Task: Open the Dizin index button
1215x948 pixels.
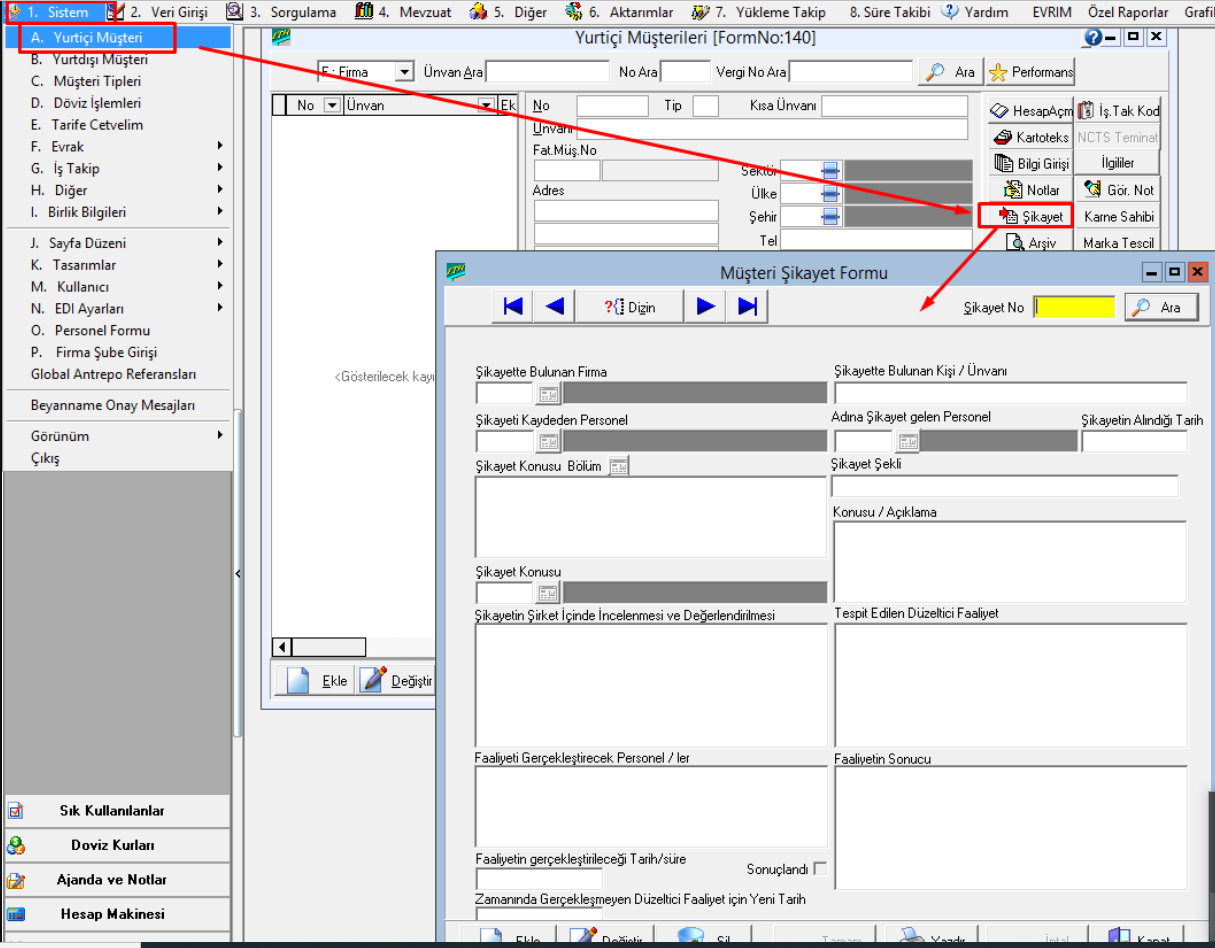Action: pyautogui.click(x=630, y=307)
